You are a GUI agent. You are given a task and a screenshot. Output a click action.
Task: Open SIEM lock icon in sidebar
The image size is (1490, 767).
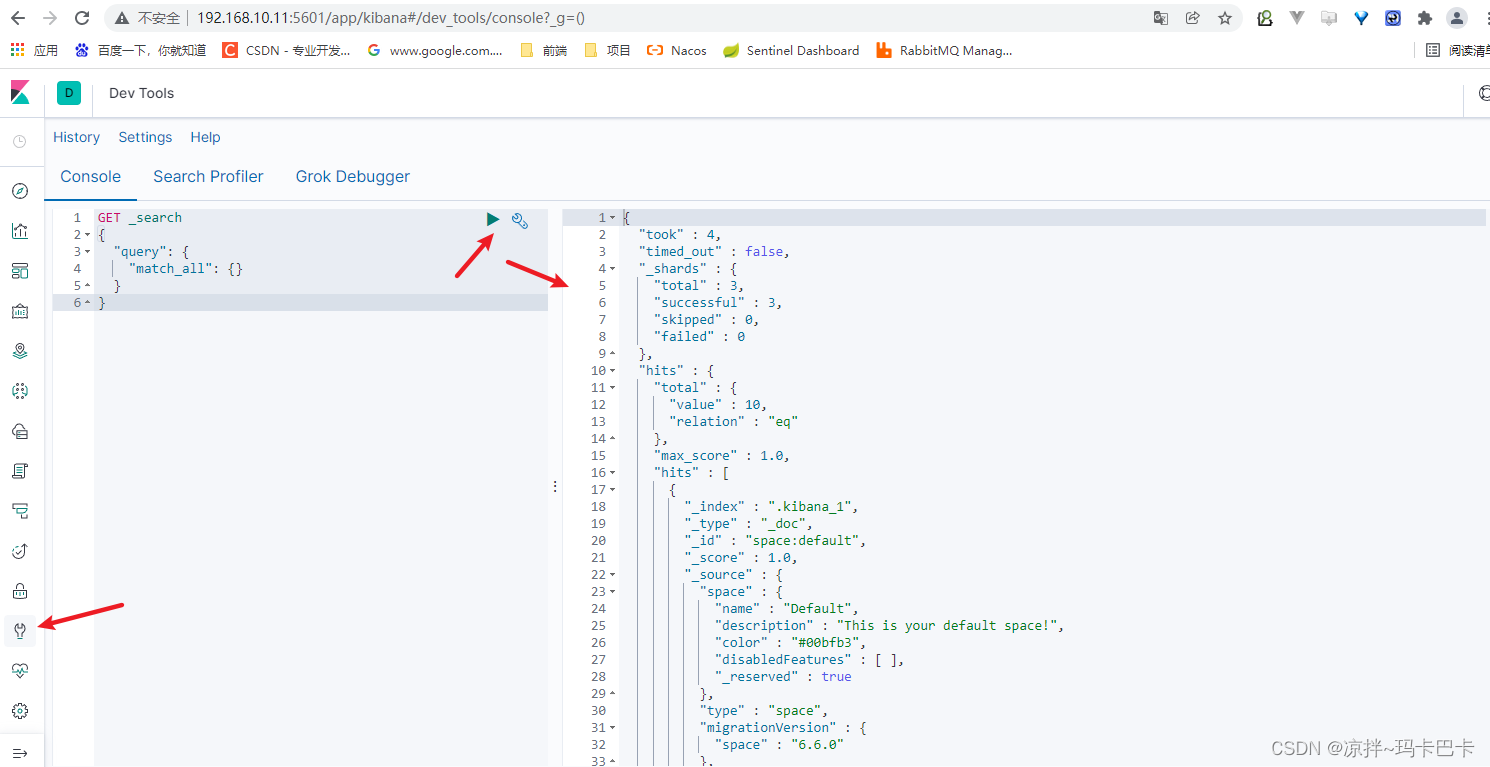20,591
